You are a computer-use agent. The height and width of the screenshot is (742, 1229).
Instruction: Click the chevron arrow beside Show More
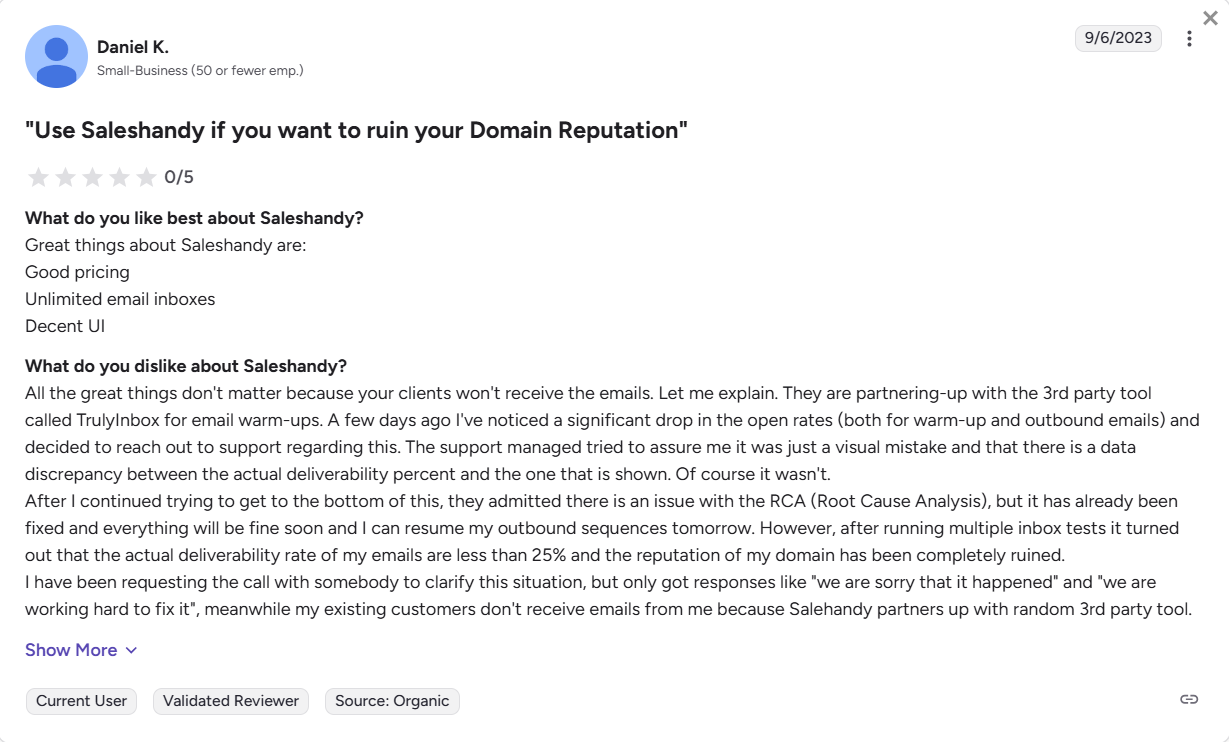point(131,650)
